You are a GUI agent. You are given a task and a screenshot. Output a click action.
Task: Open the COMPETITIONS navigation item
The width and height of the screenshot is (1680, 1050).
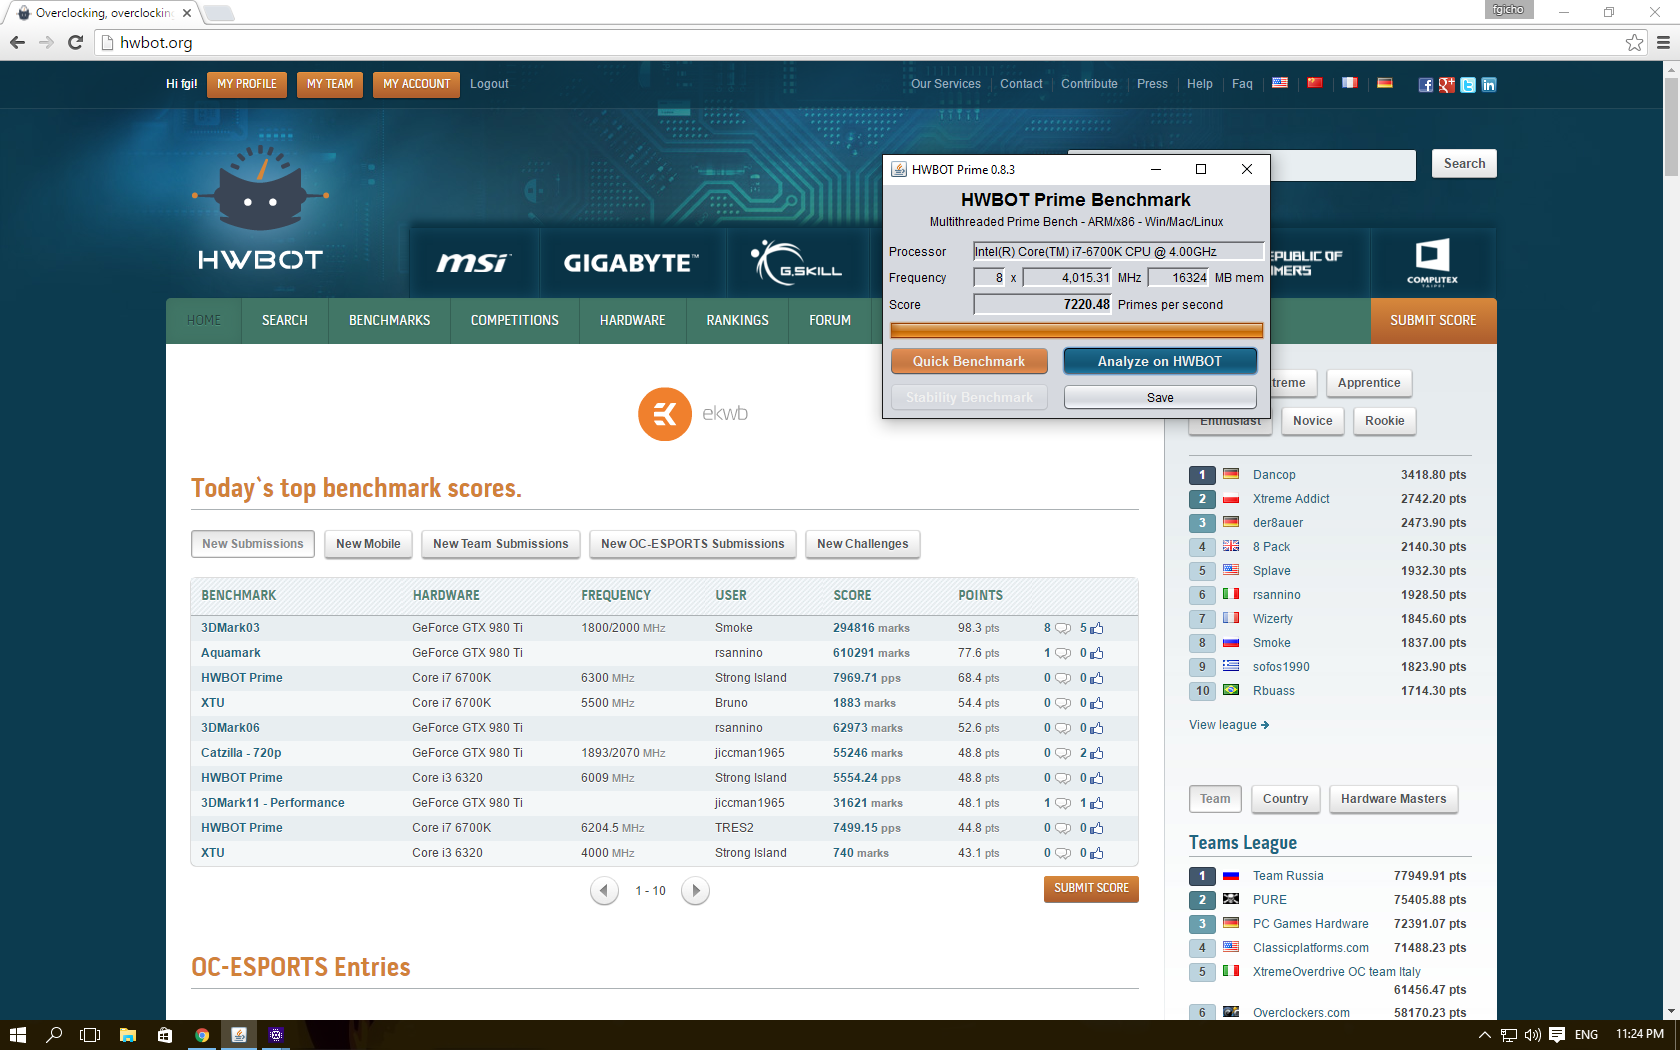(515, 320)
